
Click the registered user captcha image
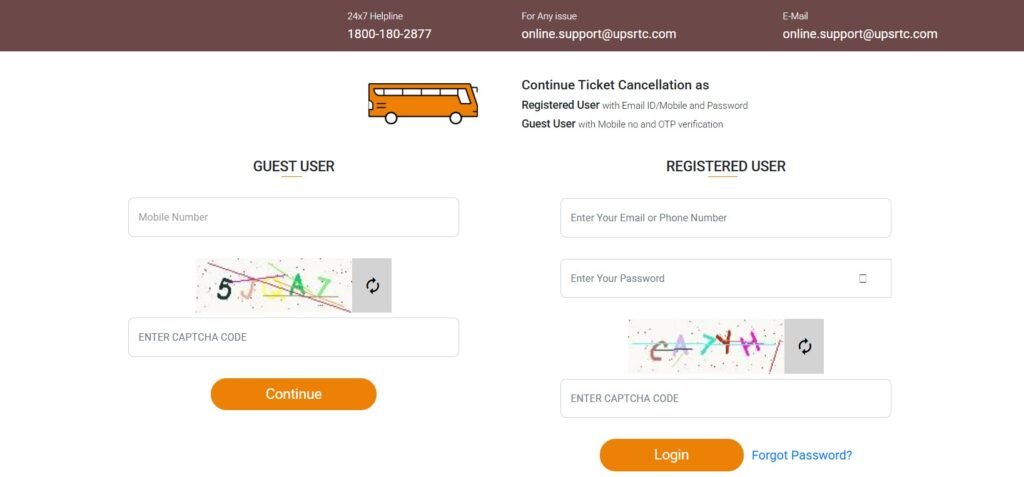click(706, 346)
